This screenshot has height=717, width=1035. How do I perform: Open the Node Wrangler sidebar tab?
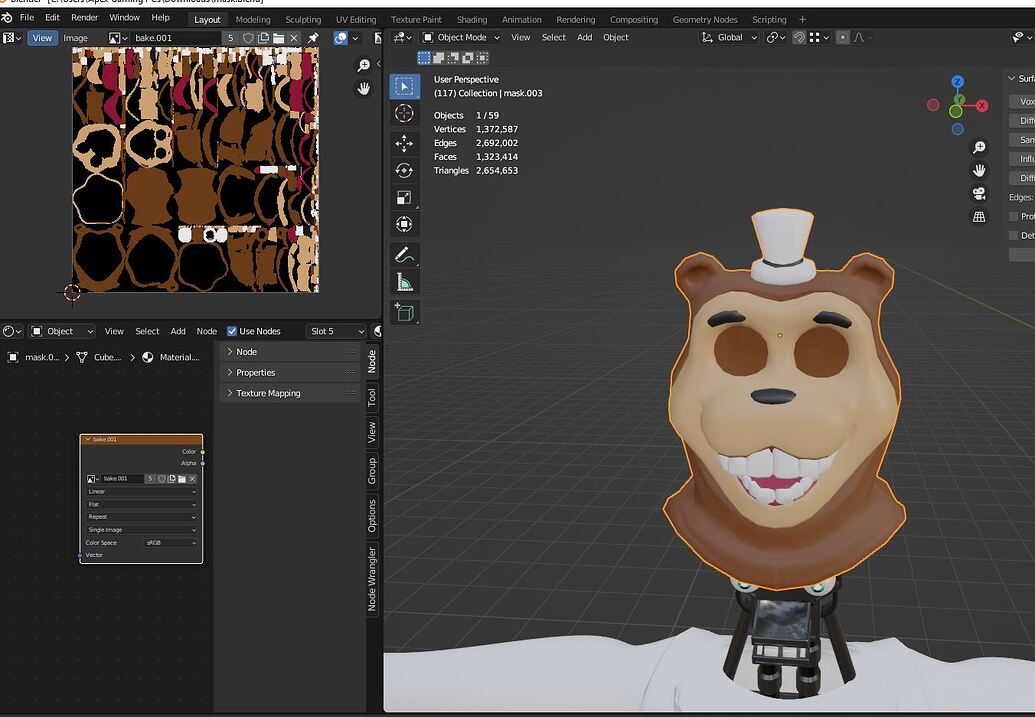pos(372,578)
